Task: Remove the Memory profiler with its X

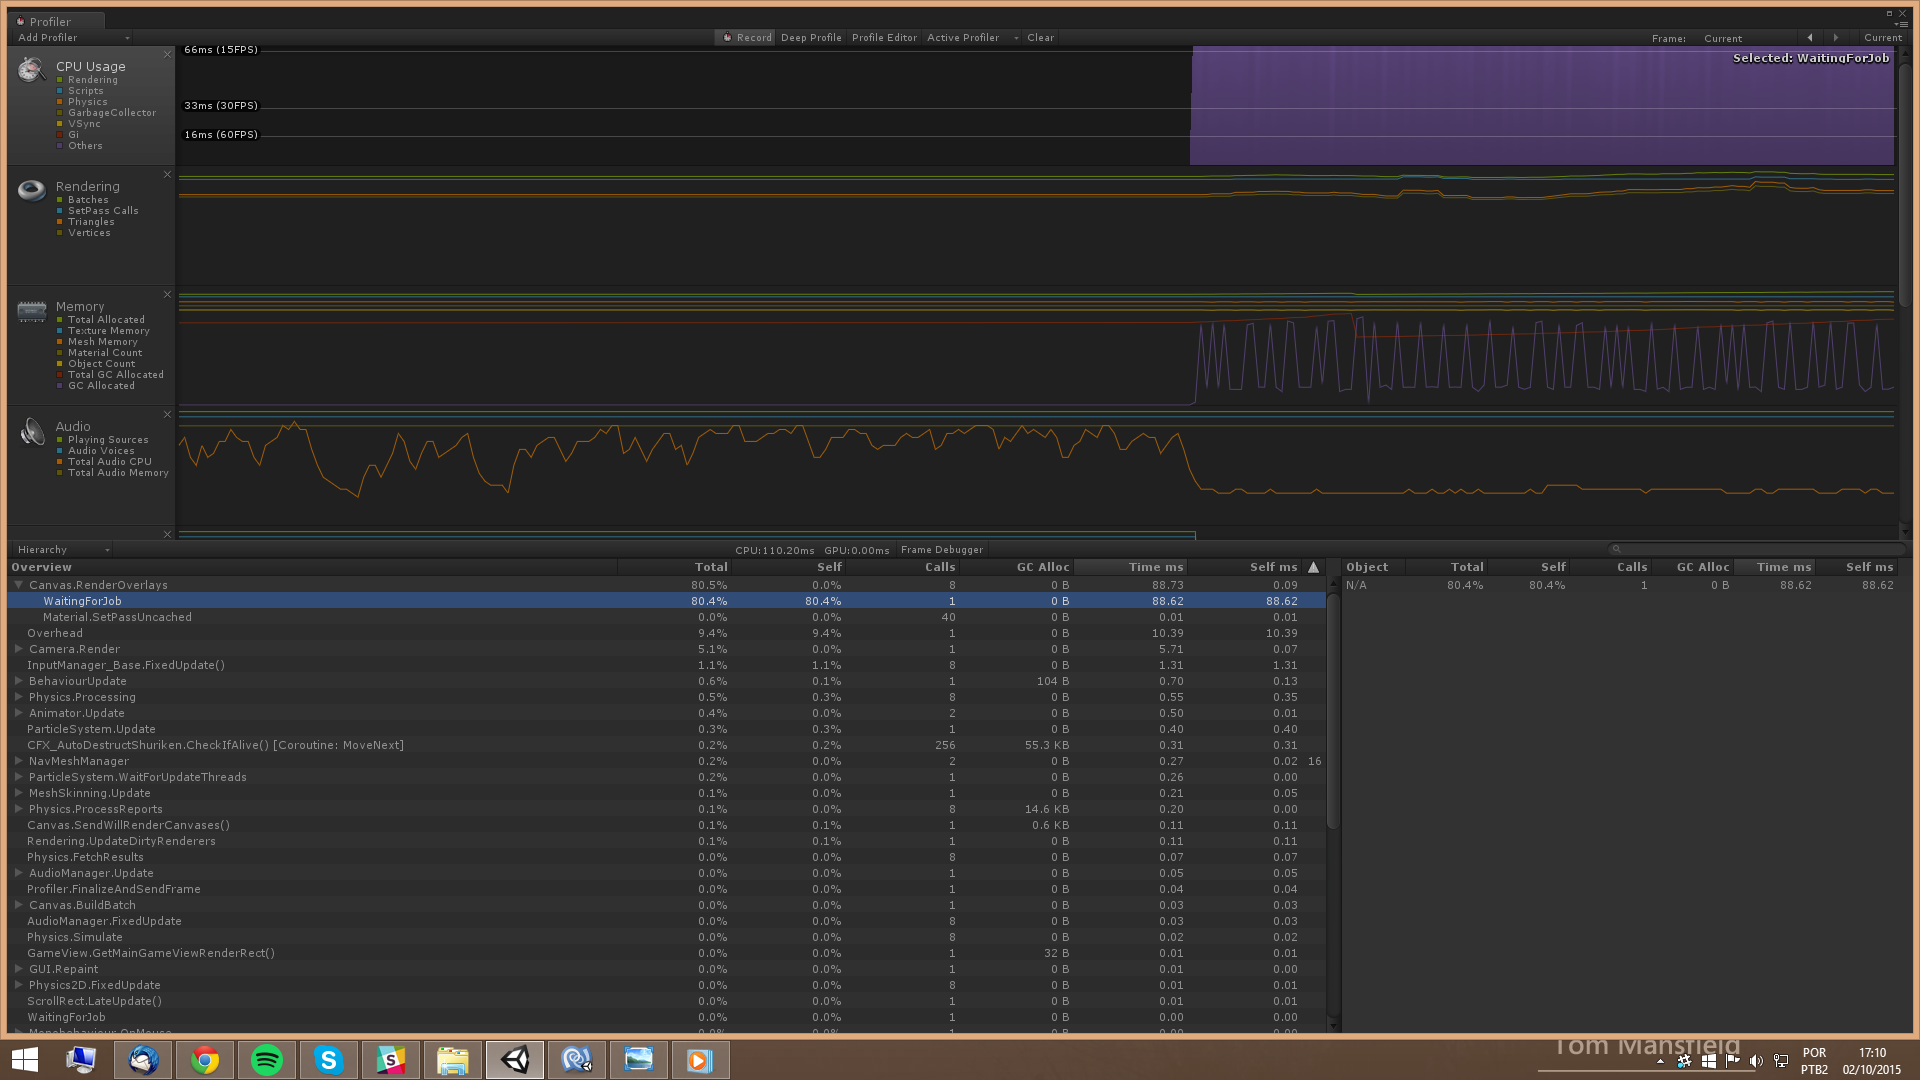Action: [167, 294]
